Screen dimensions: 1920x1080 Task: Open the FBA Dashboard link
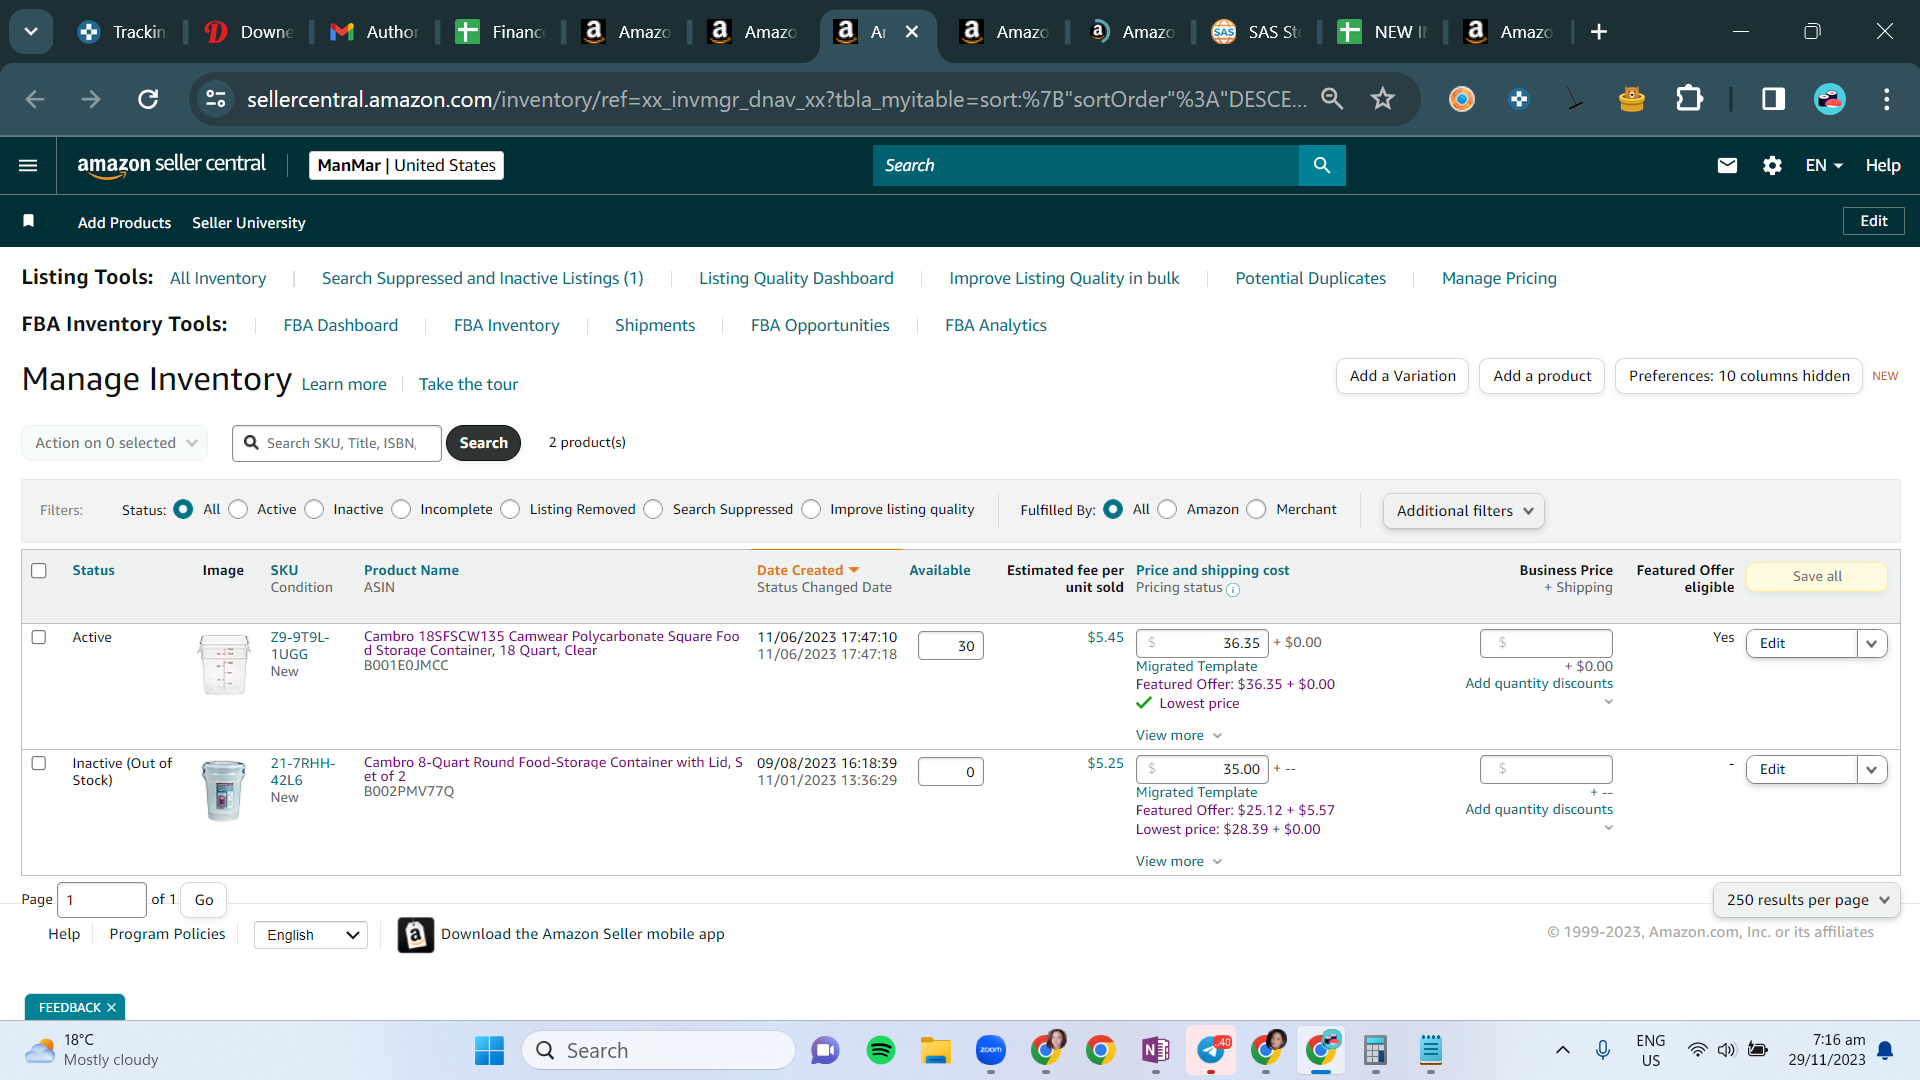(x=341, y=325)
